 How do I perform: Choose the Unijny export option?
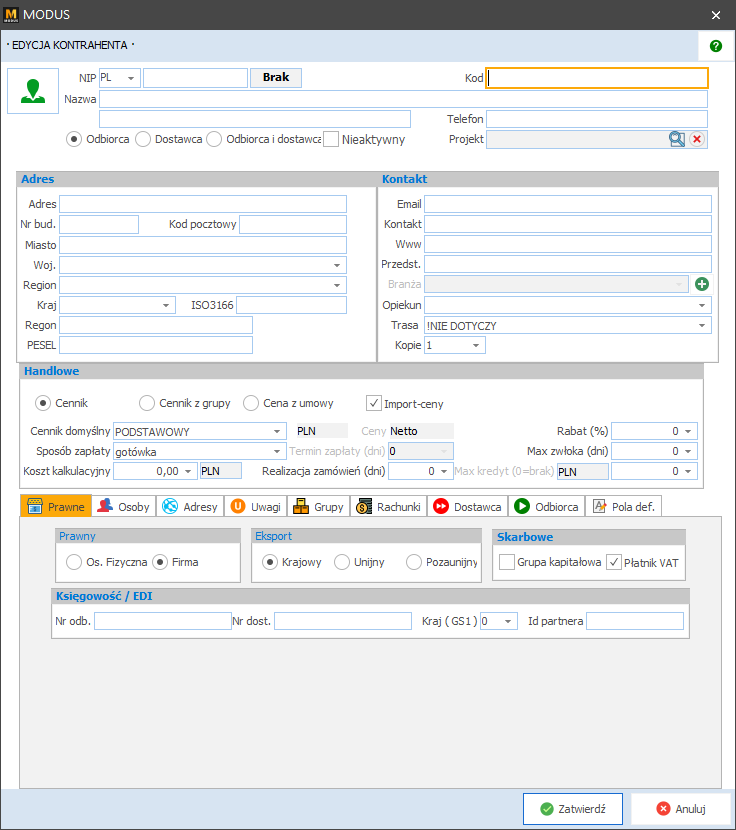(342, 562)
